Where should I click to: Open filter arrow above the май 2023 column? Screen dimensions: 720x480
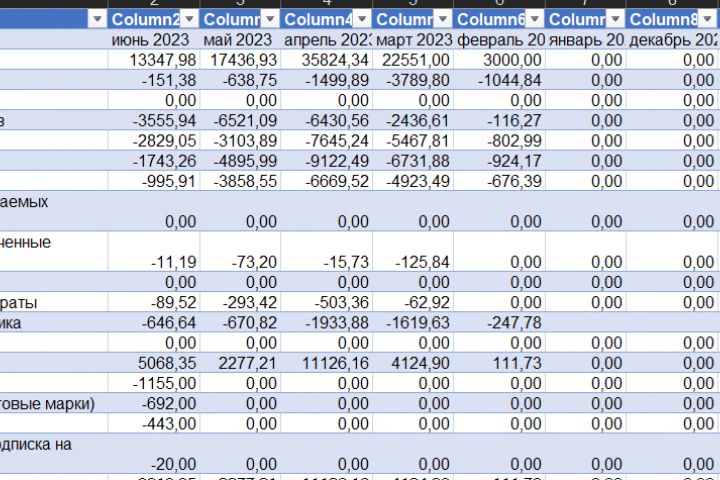click(270, 19)
